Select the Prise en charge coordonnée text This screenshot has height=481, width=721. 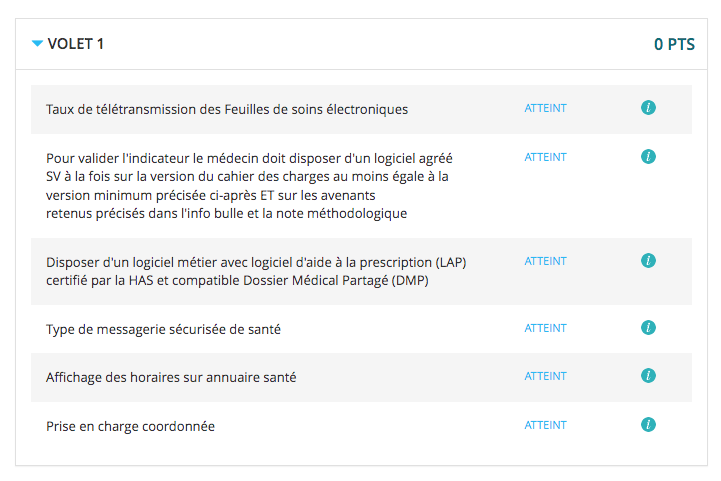click(130, 427)
